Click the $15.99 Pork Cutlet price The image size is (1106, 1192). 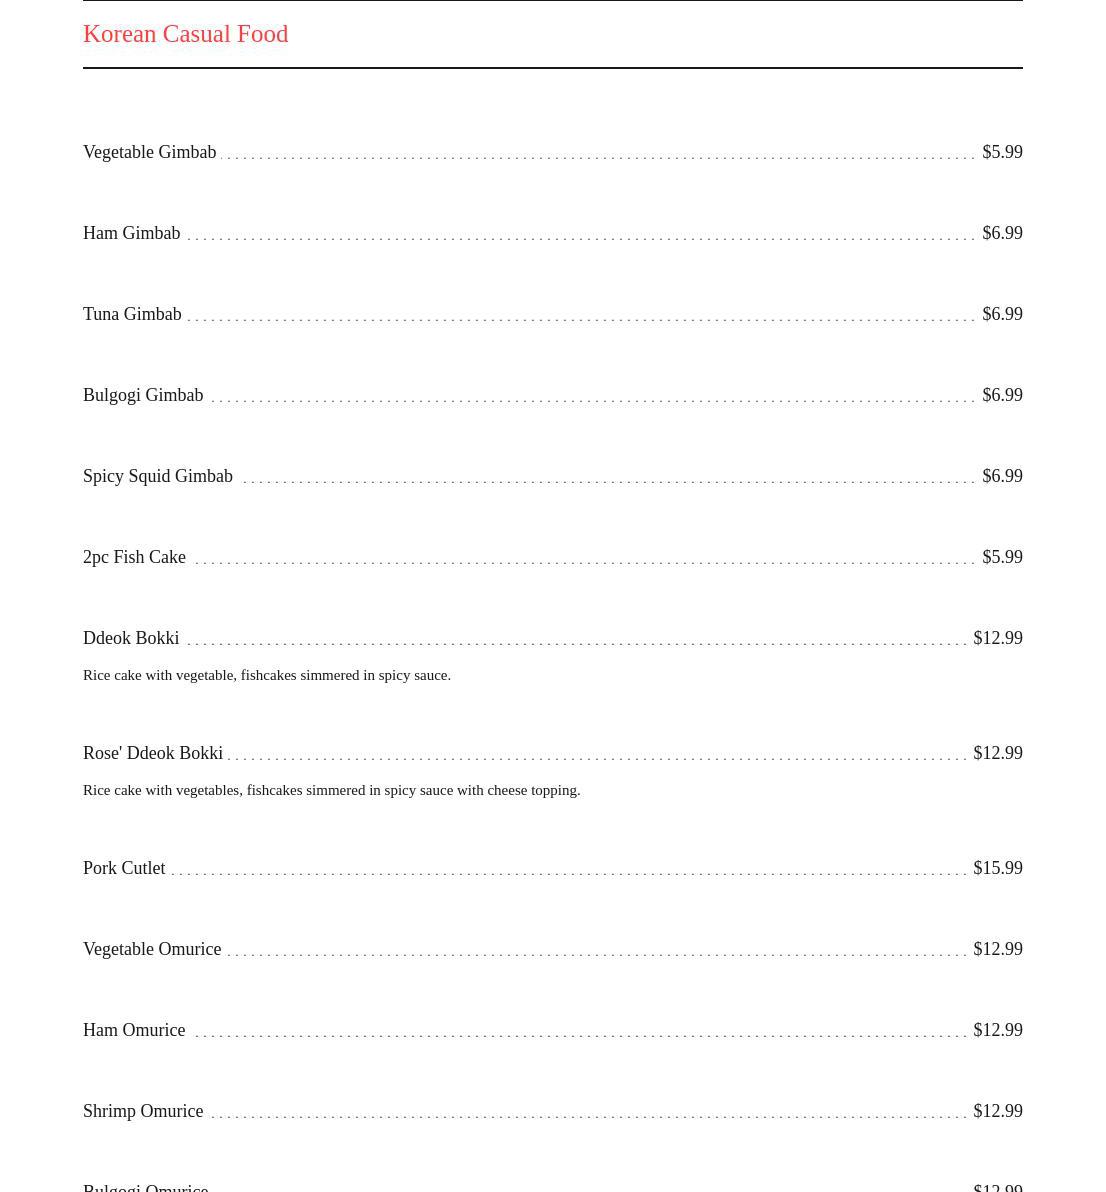(997, 868)
